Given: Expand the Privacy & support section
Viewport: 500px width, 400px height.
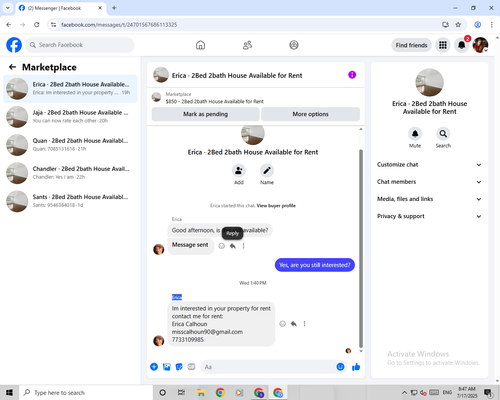Looking at the screenshot, I should (429, 216).
